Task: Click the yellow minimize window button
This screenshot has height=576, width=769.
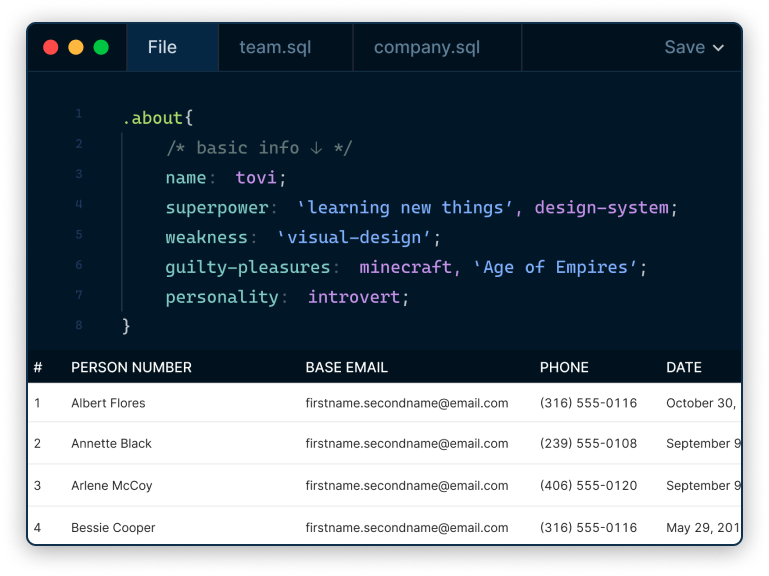Action: pyautogui.click(x=76, y=47)
